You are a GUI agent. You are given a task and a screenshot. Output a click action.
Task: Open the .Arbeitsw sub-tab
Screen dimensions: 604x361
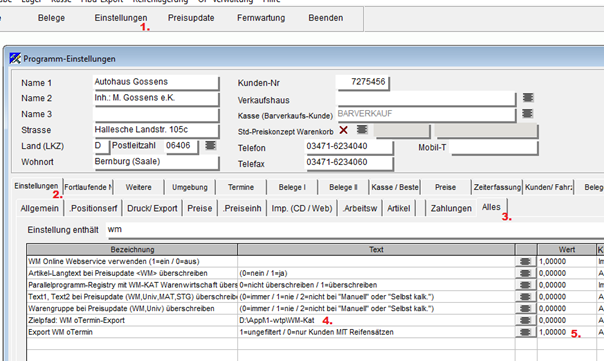360,208
